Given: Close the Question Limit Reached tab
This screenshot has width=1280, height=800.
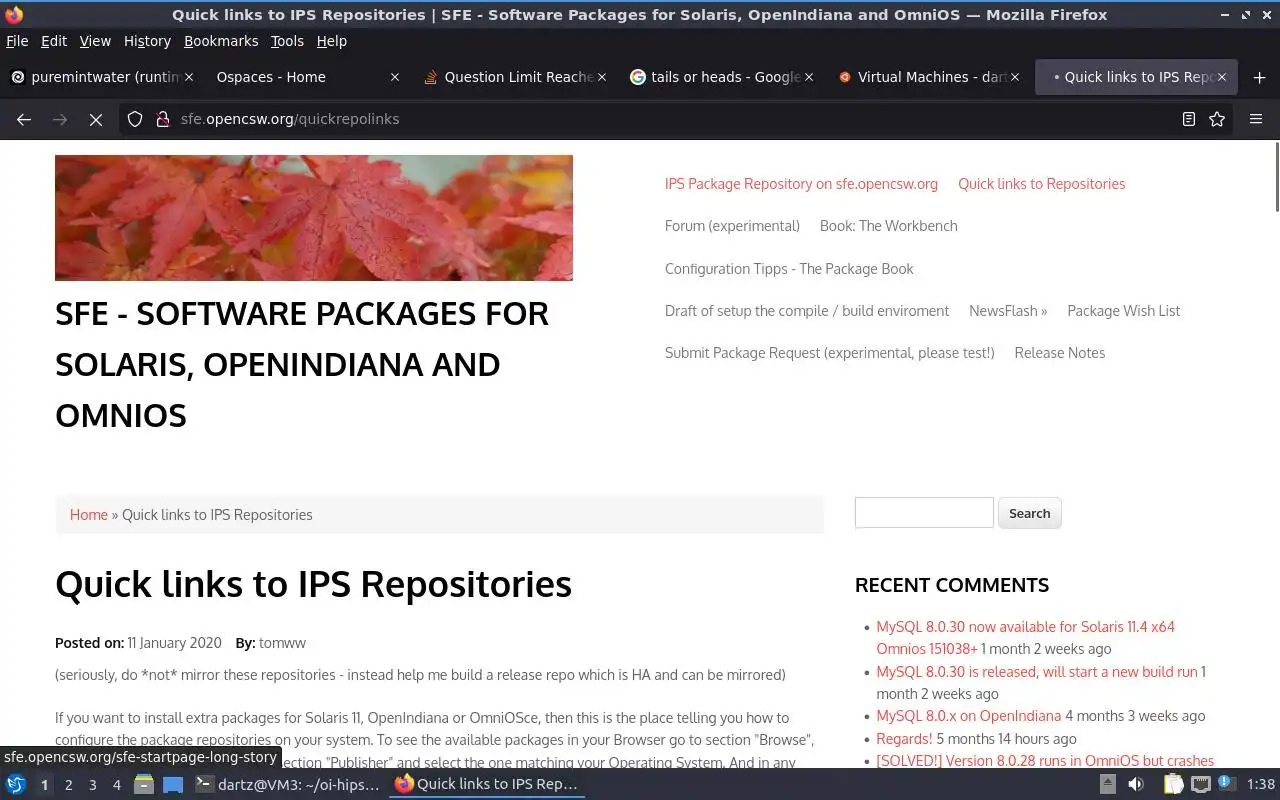Looking at the screenshot, I should point(602,77).
